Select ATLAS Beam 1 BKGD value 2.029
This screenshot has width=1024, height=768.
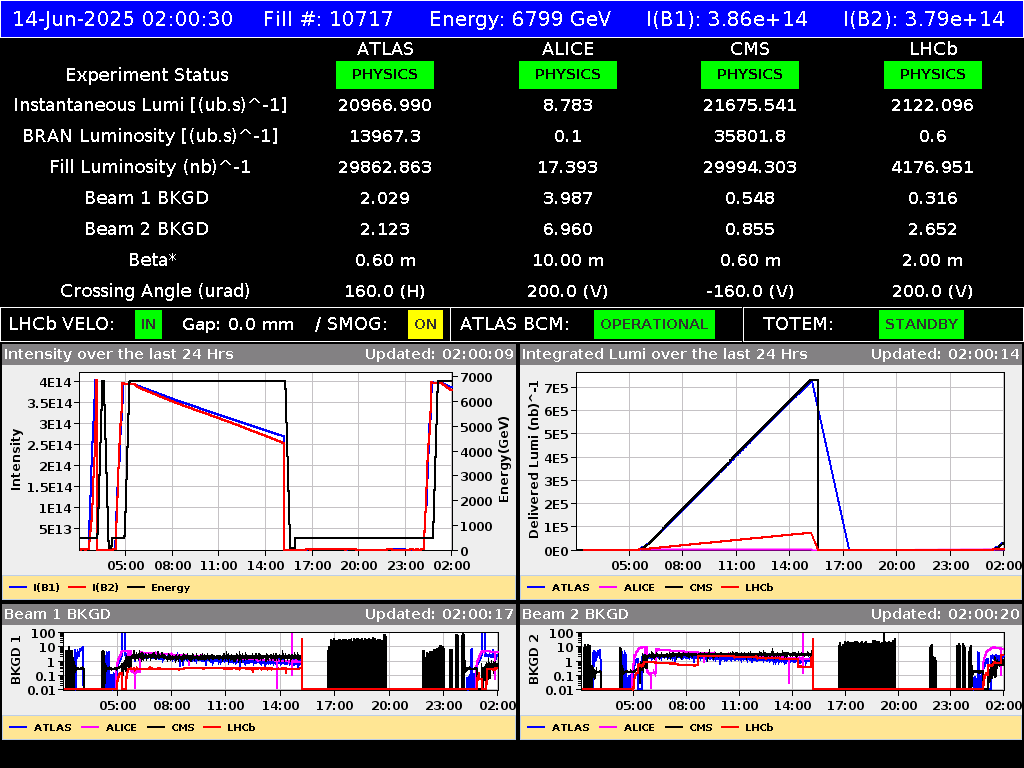pos(385,198)
